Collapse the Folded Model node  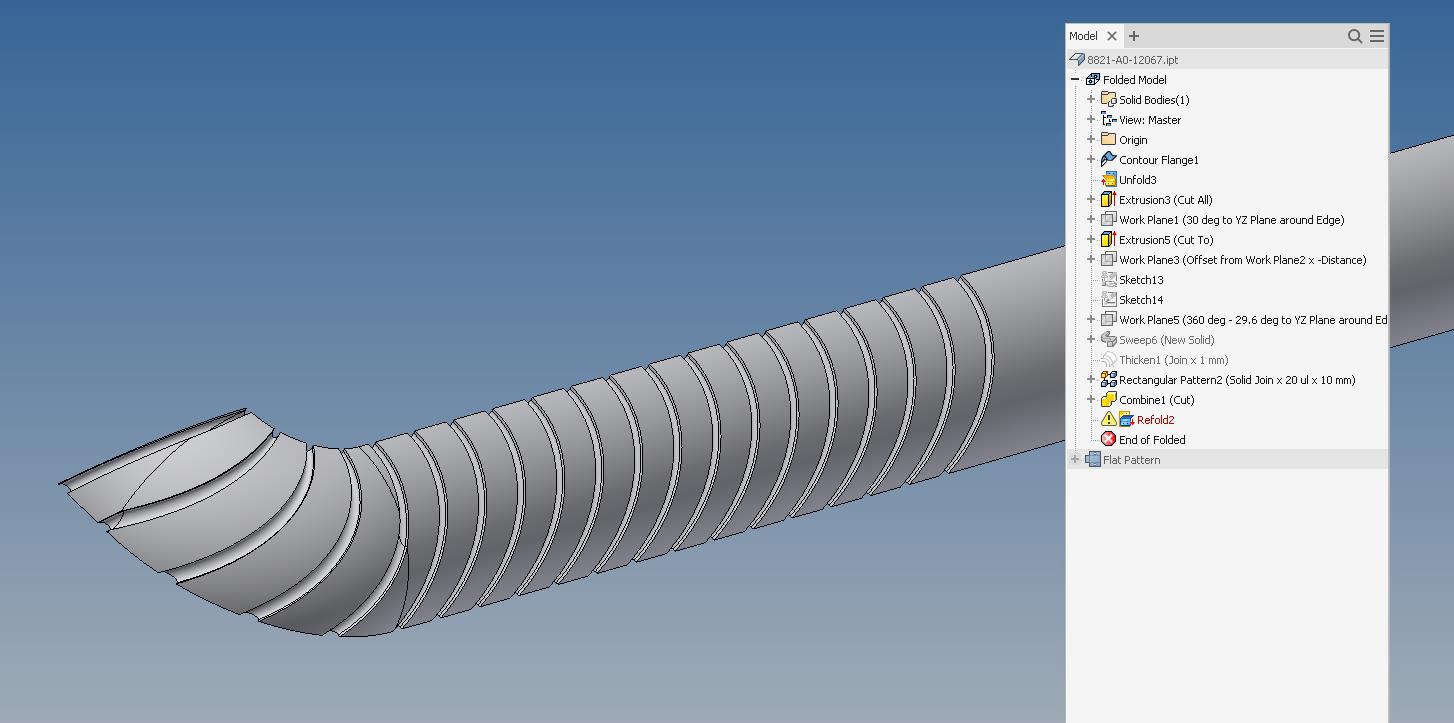coord(1076,79)
